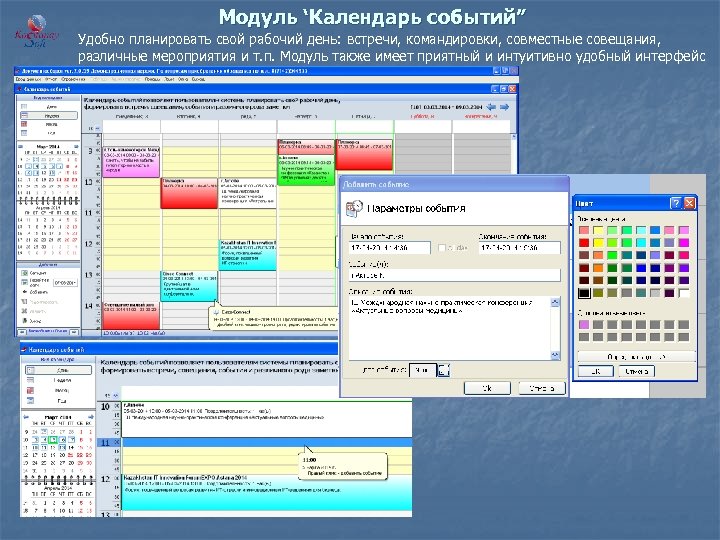Toggle all-day checkbox in event dialog

coord(442,248)
